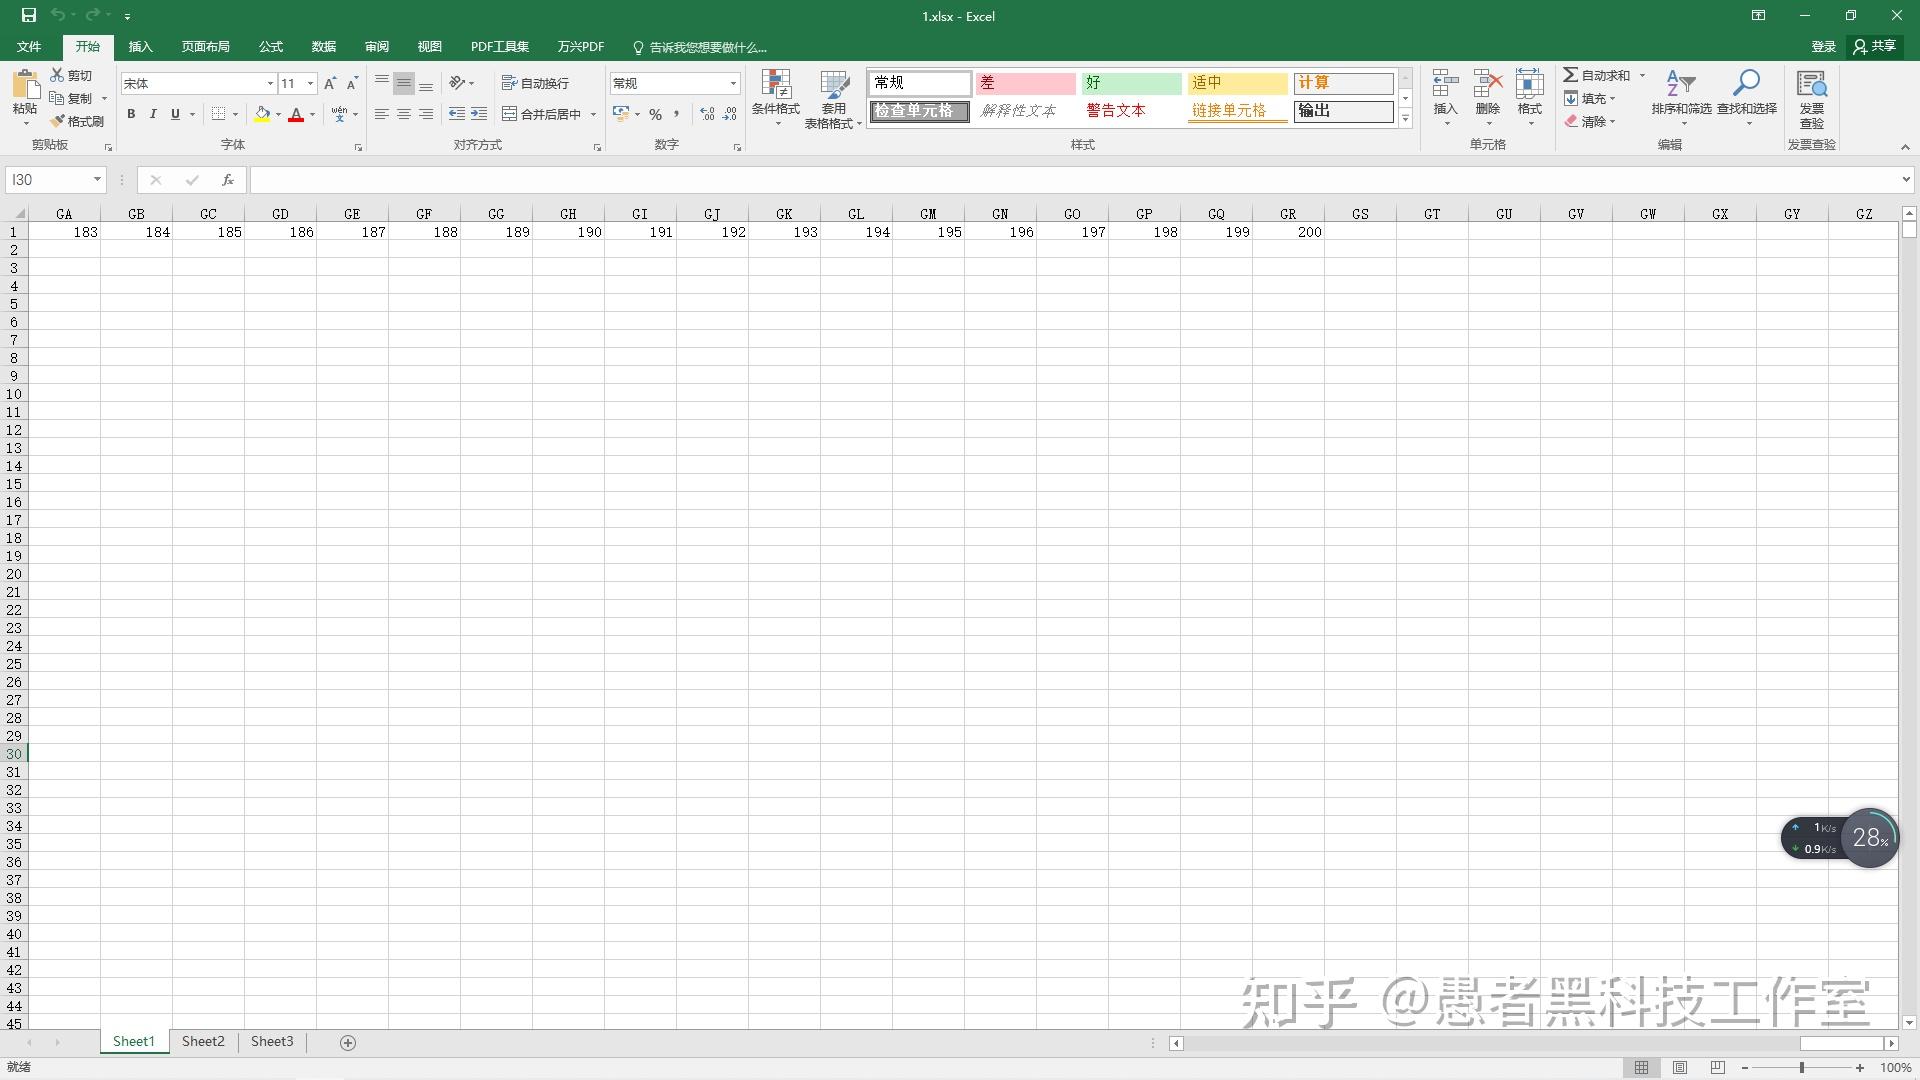Open the 条件格式 conditional formatting icon
The width and height of the screenshot is (1920, 1080).
click(x=776, y=98)
